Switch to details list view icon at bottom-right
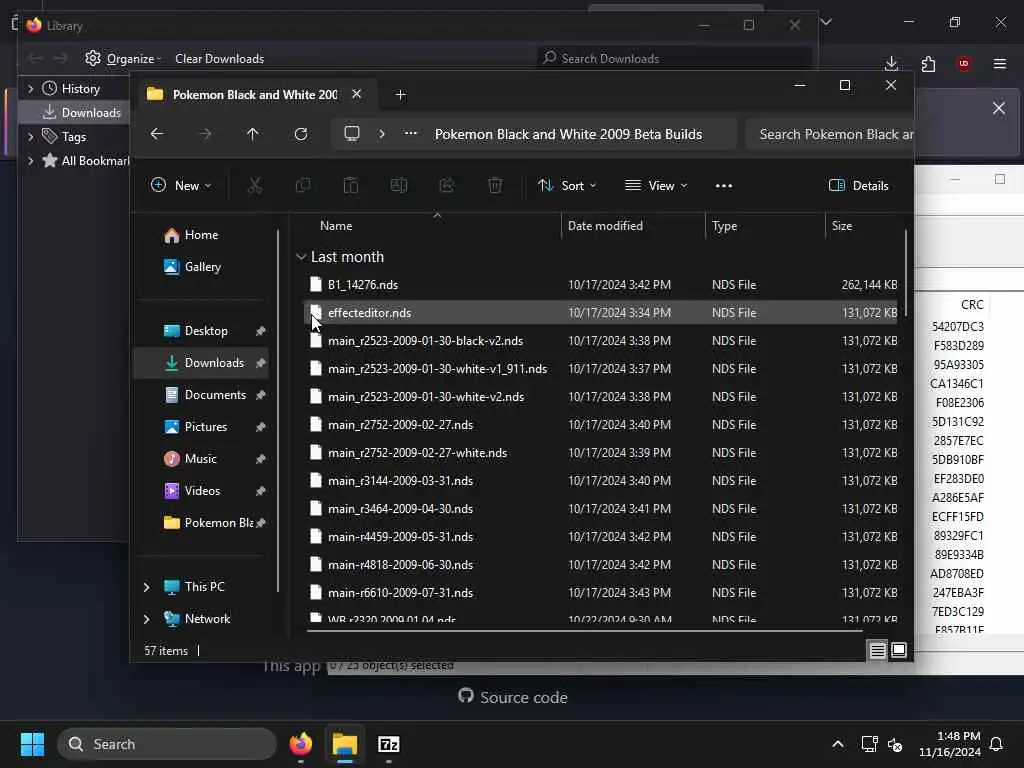The height and width of the screenshot is (768, 1024). coord(878,650)
